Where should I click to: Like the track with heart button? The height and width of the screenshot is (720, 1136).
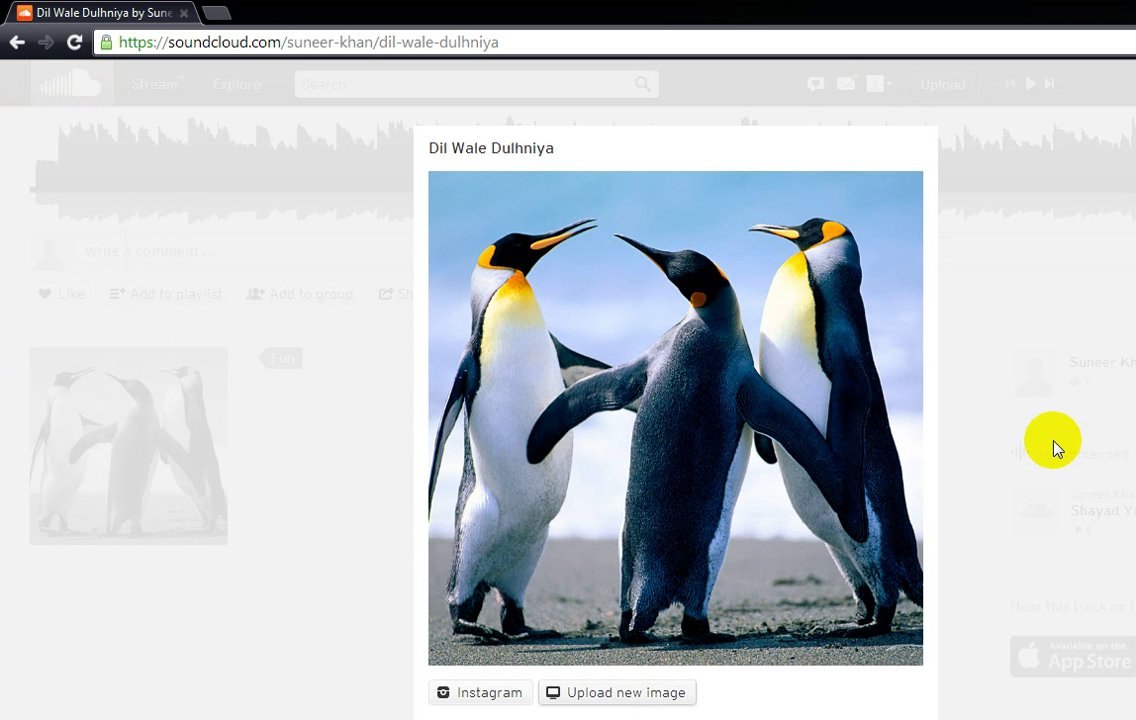(x=62, y=293)
